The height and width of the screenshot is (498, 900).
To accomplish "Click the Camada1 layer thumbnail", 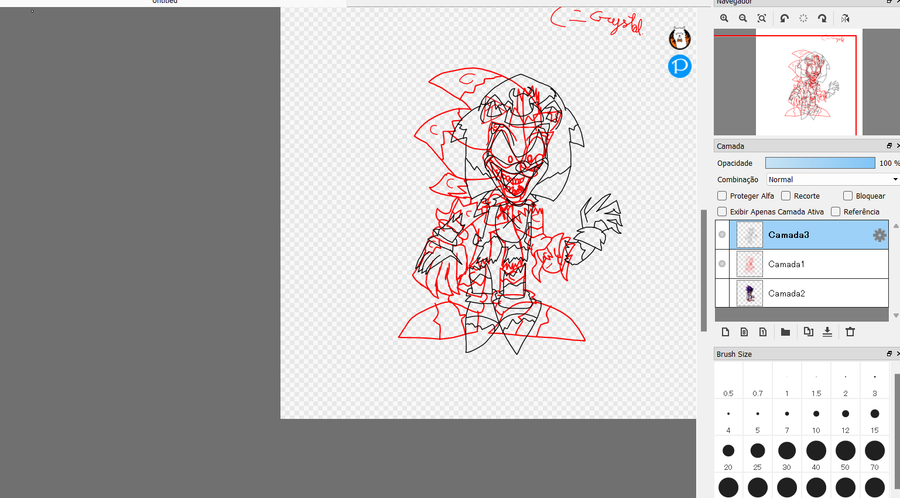I will (x=750, y=264).
